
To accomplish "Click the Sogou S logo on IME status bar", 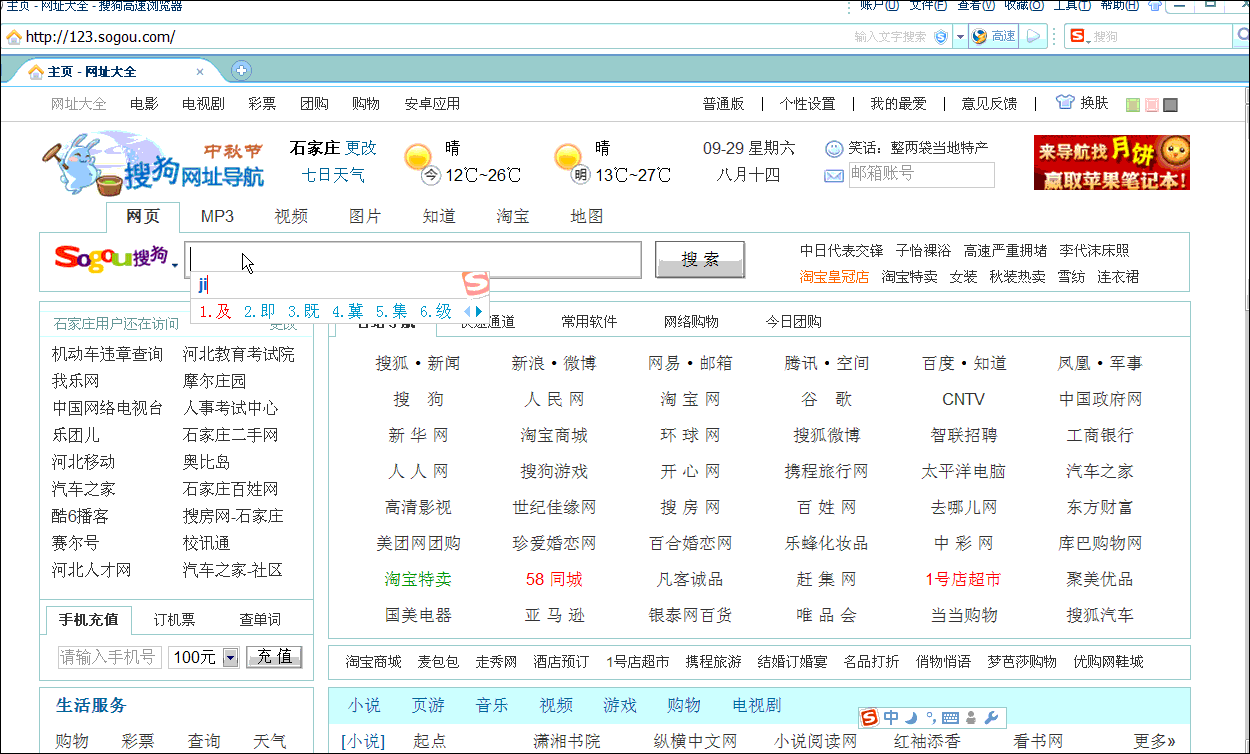I will click(869, 717).
